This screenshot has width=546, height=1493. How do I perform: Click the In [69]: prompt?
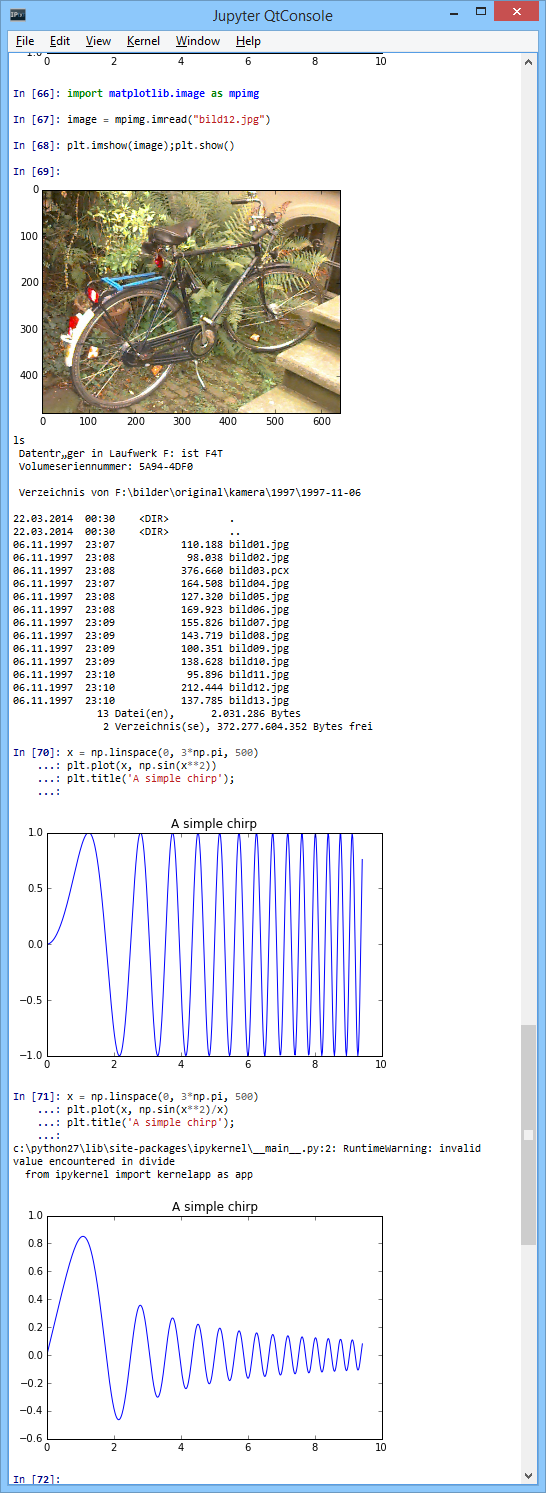pyautogui.click(x=37, y=171)
